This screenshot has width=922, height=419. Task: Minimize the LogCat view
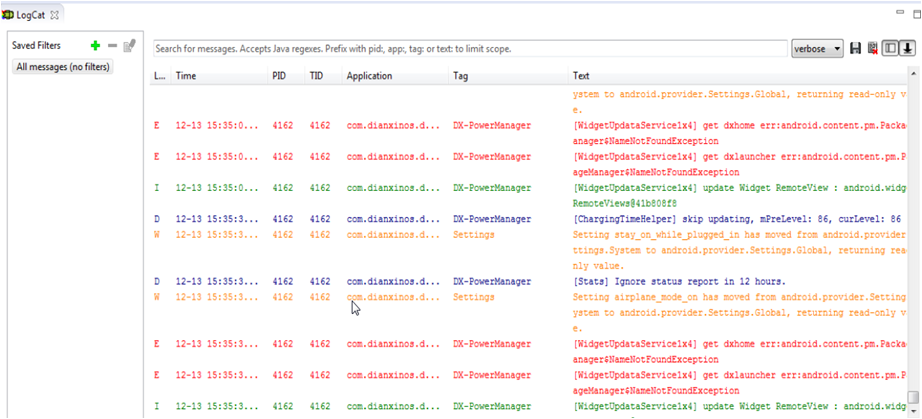point(900,12)
